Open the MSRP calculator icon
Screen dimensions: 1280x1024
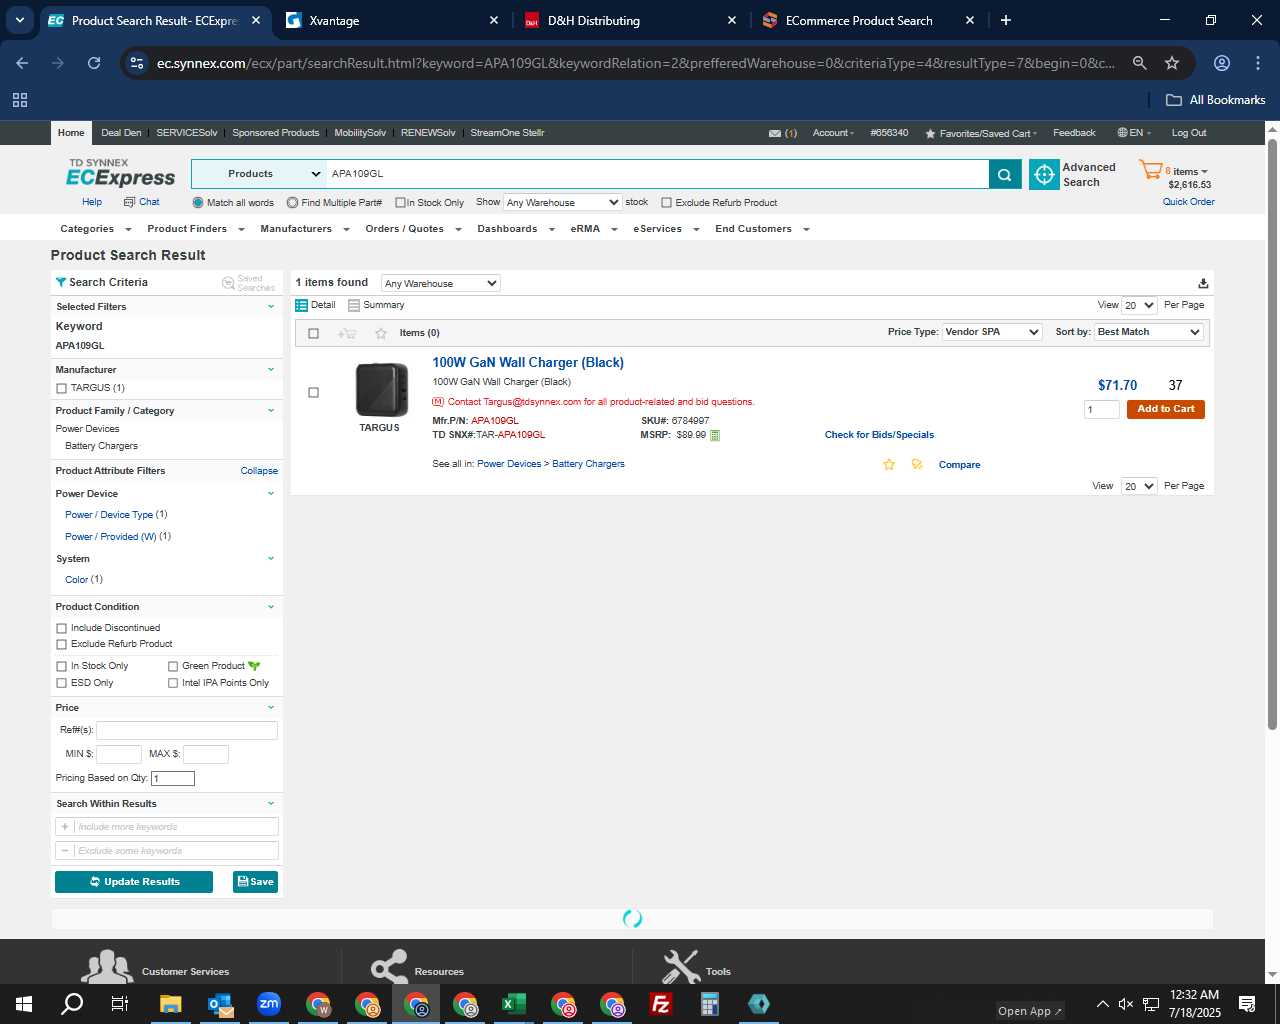(715, 435)
